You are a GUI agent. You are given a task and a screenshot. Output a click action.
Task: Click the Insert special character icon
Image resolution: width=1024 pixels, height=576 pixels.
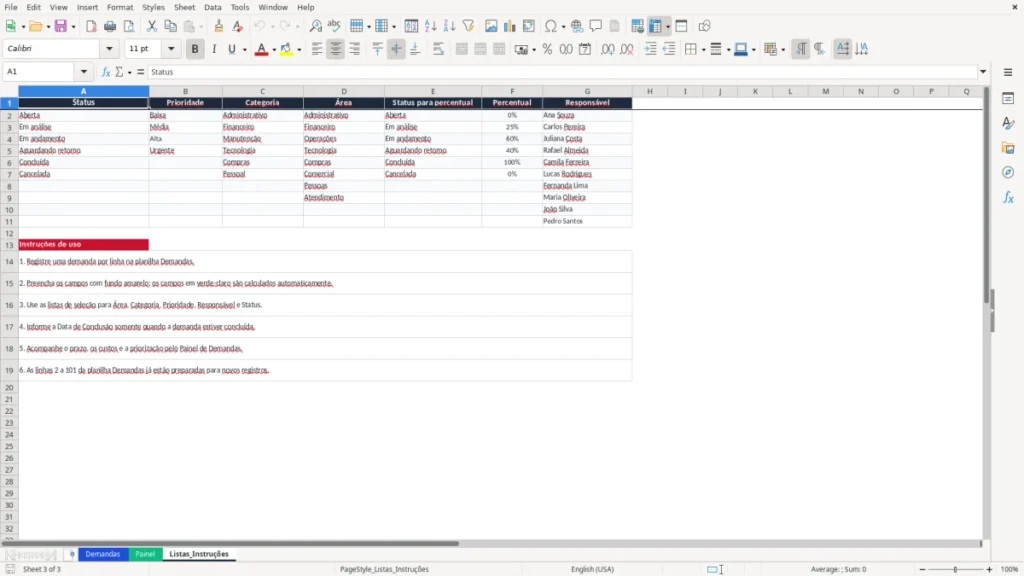coord(551,26)
